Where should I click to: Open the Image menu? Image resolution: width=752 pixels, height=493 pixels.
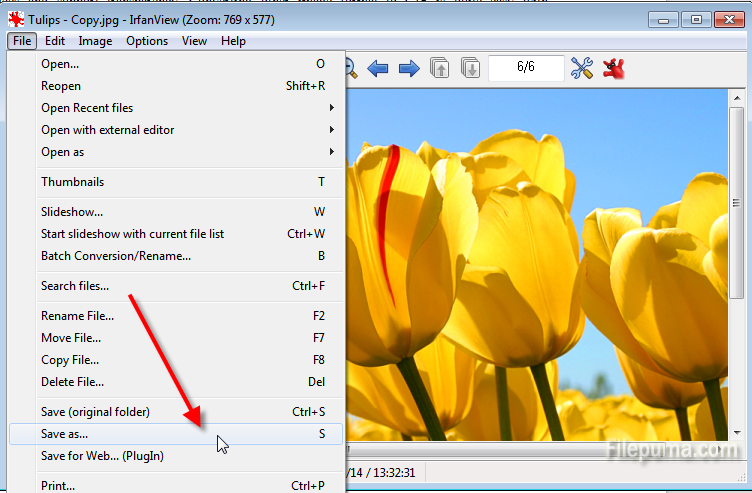coord(95,41)
